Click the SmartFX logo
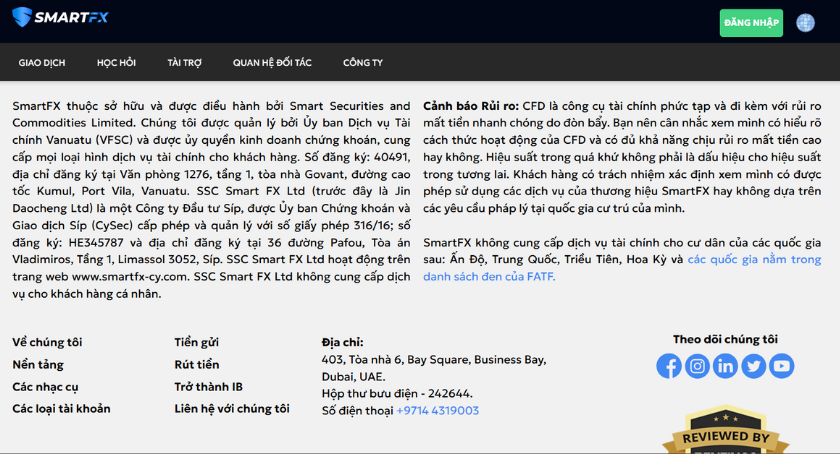The width and height of the screenshot is (840, 473). [x=59, y=17]
